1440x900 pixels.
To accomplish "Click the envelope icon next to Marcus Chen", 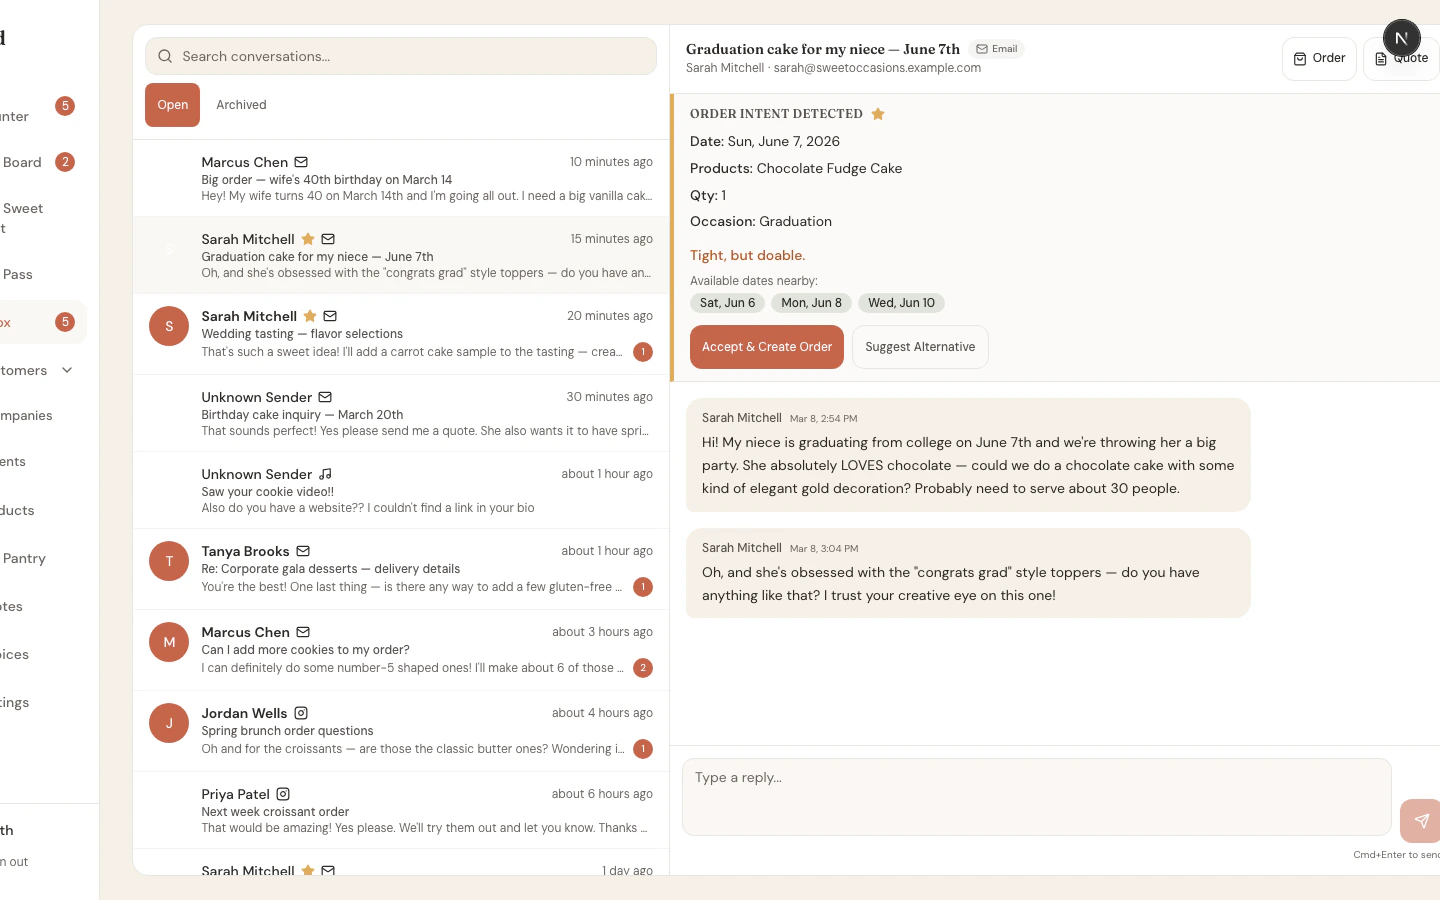I will (300, 161).
